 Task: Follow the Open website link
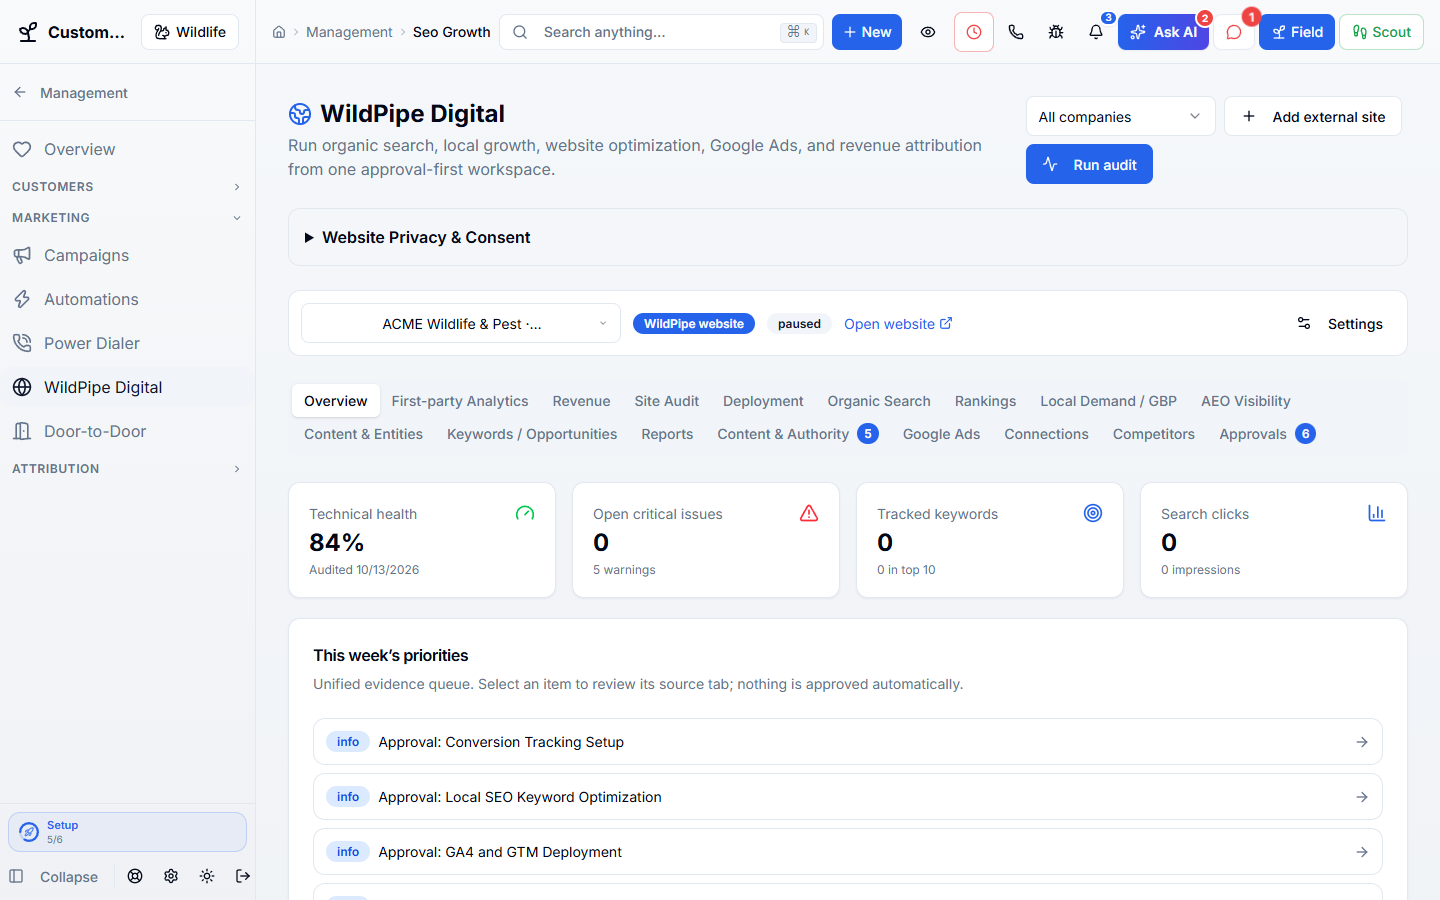click(x=898, y=324)
